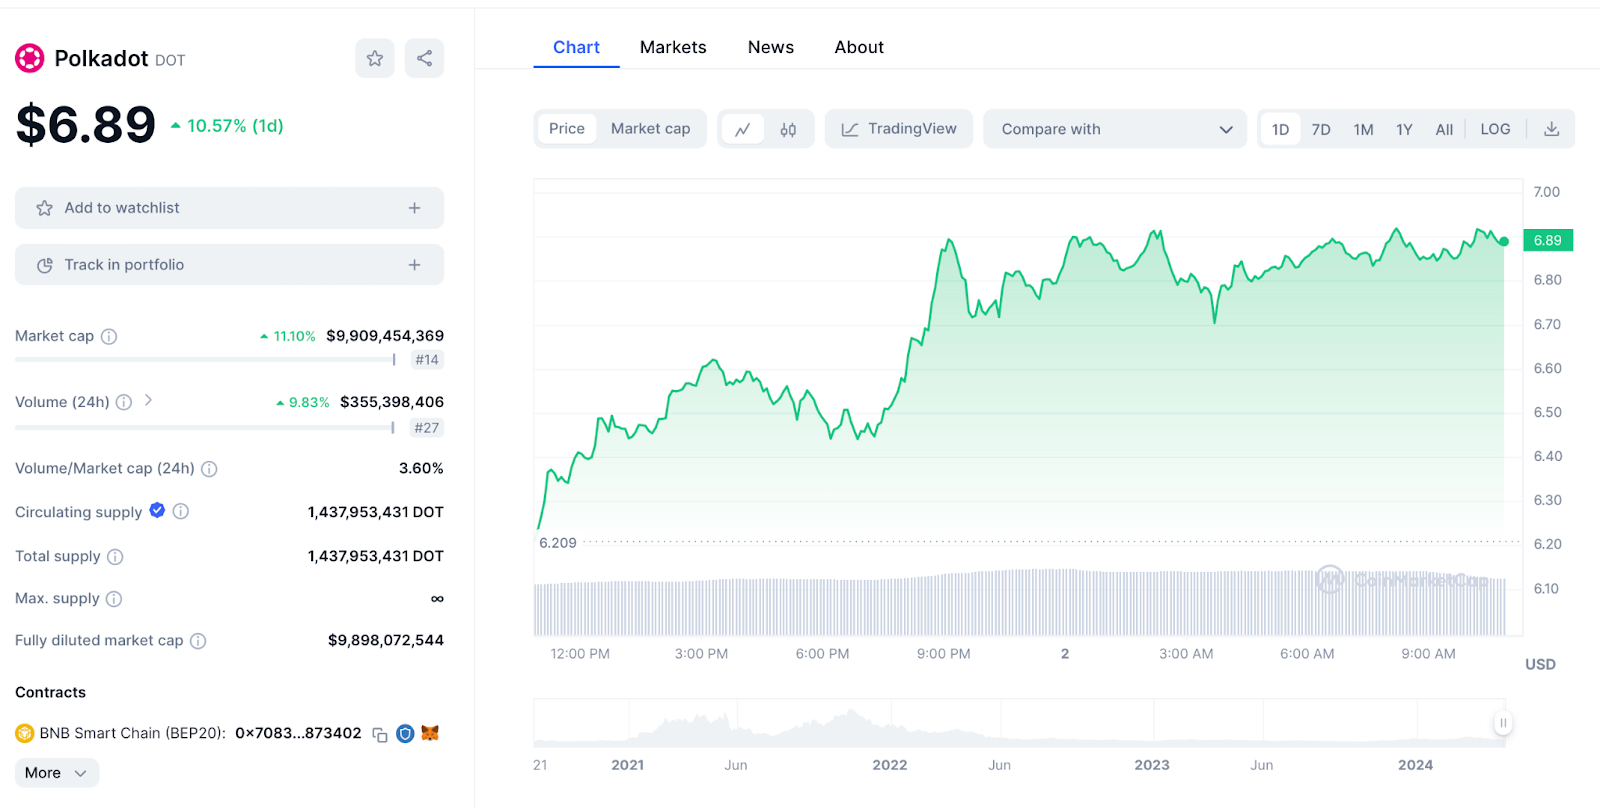The height and width of the screenshot is (808, 1600).
Task: Select the All time range
Action: pyautogui.click(x=1444, y=130)
